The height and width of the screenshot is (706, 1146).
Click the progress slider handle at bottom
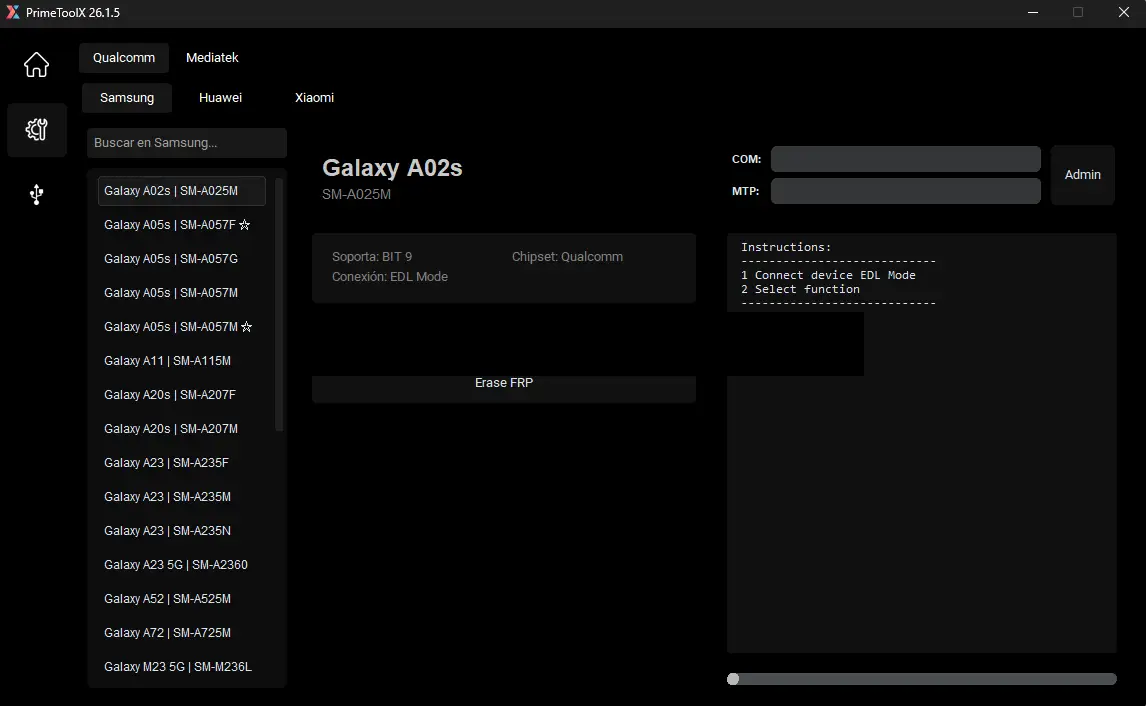733,679
